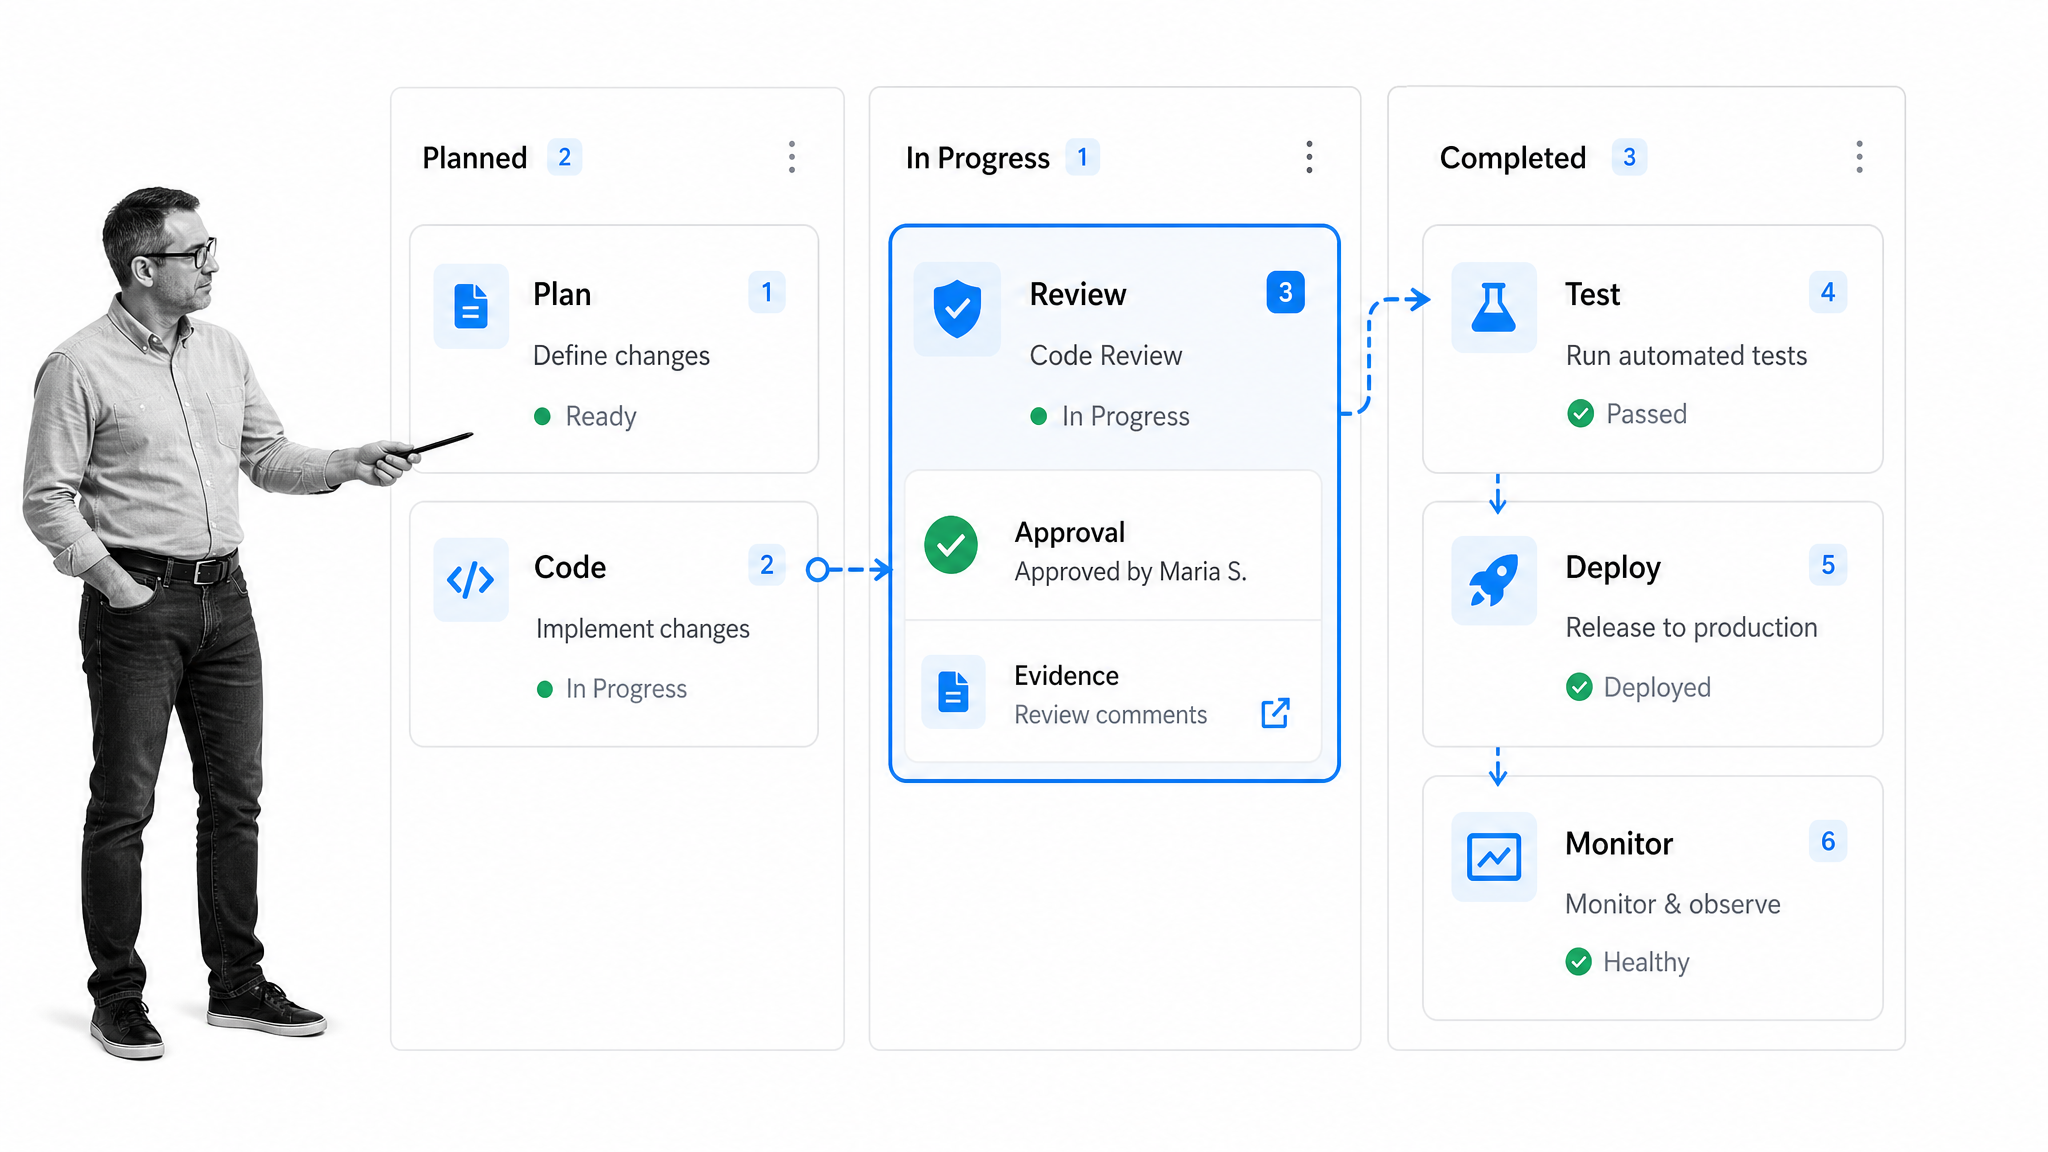Image resolution: width=2048 pixels, height=1152 pixels.
Task: Open the In Progress column options menu
Action: (x=1309, y=157)
